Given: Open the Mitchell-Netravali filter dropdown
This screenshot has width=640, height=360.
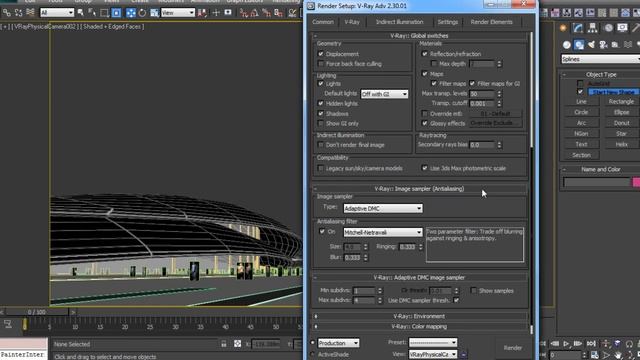Looking at the screenshot, I should coord(383,232).
